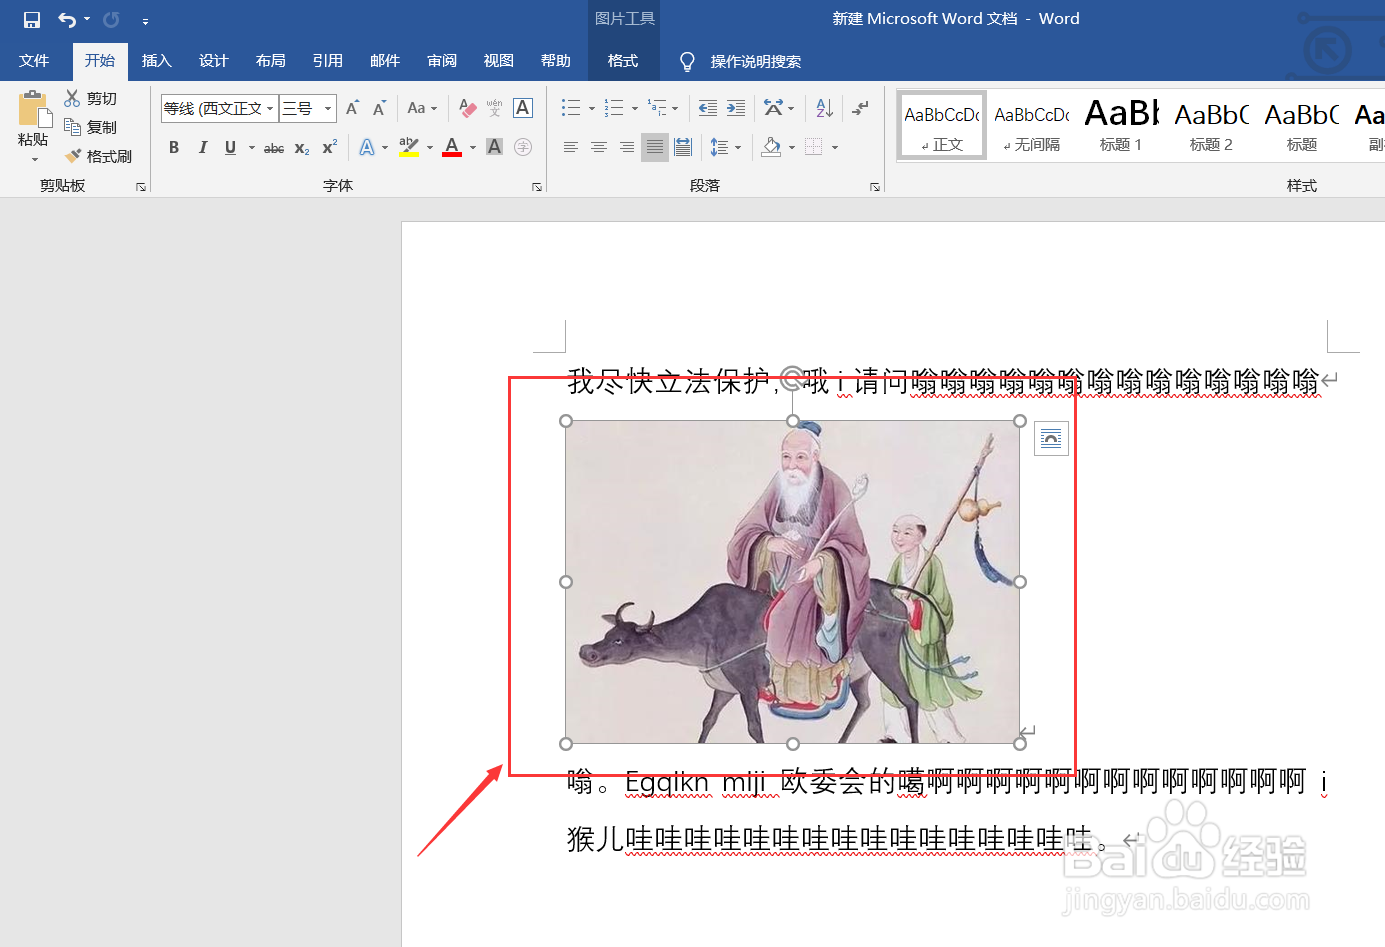Click the character border A icon
Screen dimensions: 1385x947
522,108
